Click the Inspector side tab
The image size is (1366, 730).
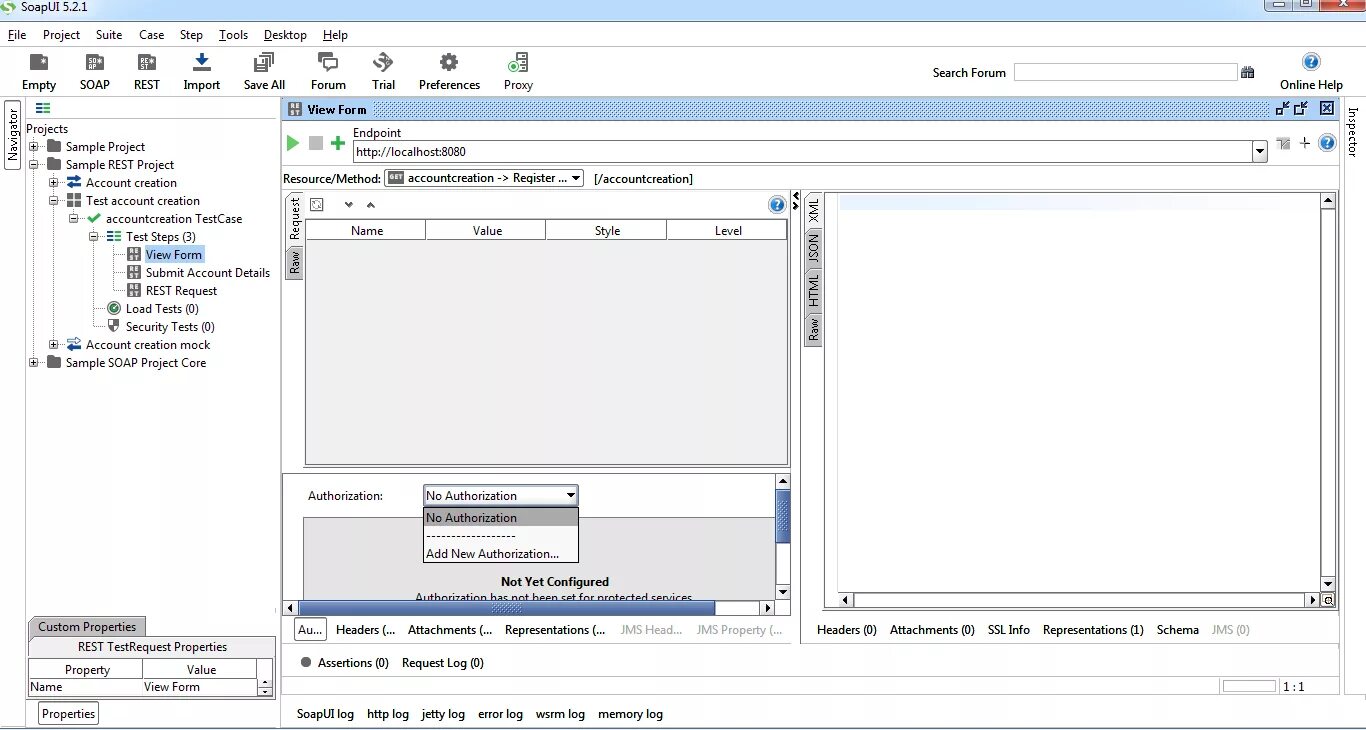(x=1353, y=131)
